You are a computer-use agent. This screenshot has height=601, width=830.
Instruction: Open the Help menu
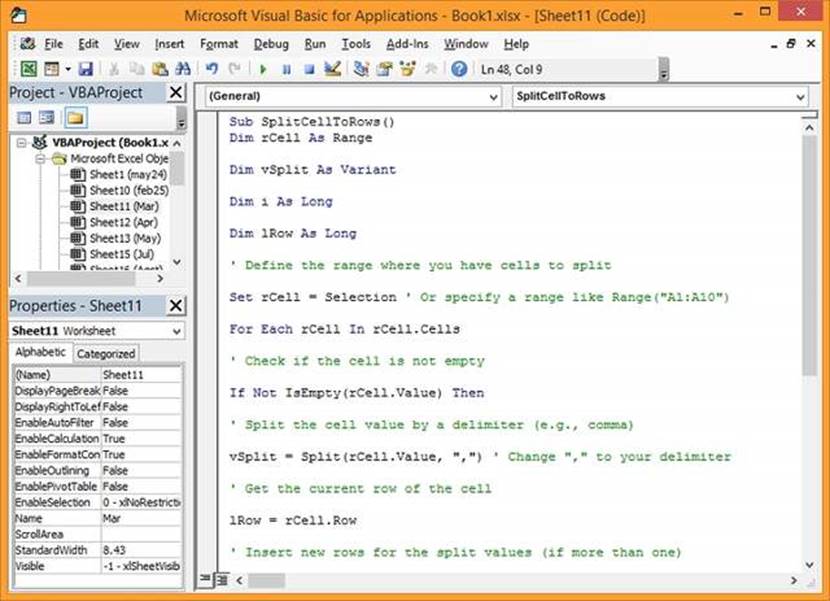(x=516, y=44)
